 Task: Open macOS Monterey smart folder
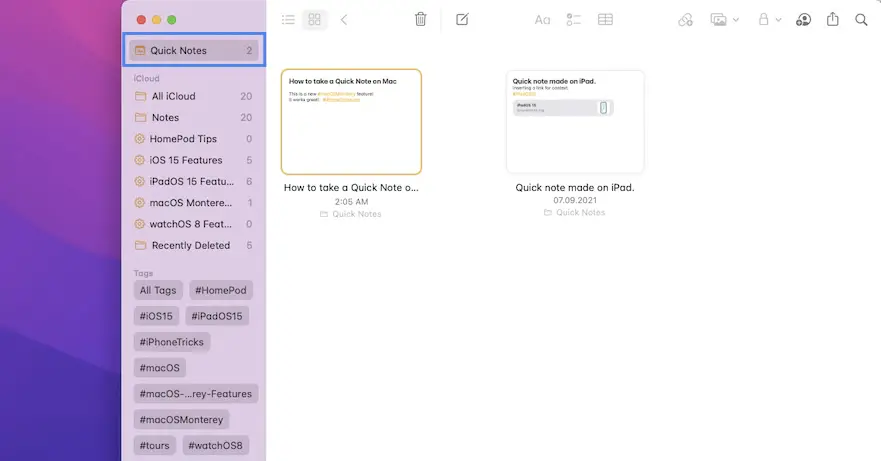194,203
